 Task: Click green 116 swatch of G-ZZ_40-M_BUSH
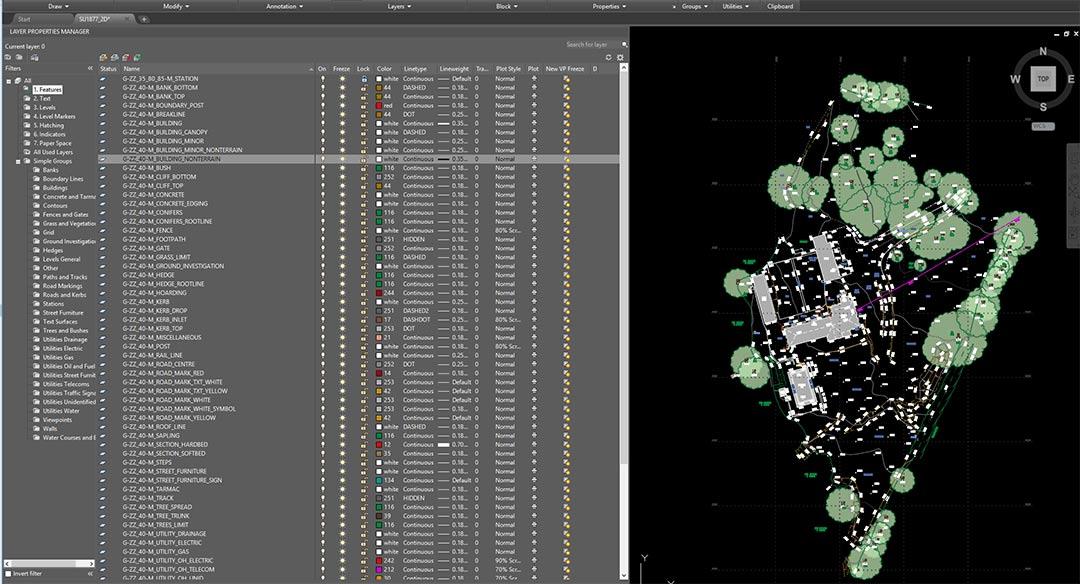point(378,168)
